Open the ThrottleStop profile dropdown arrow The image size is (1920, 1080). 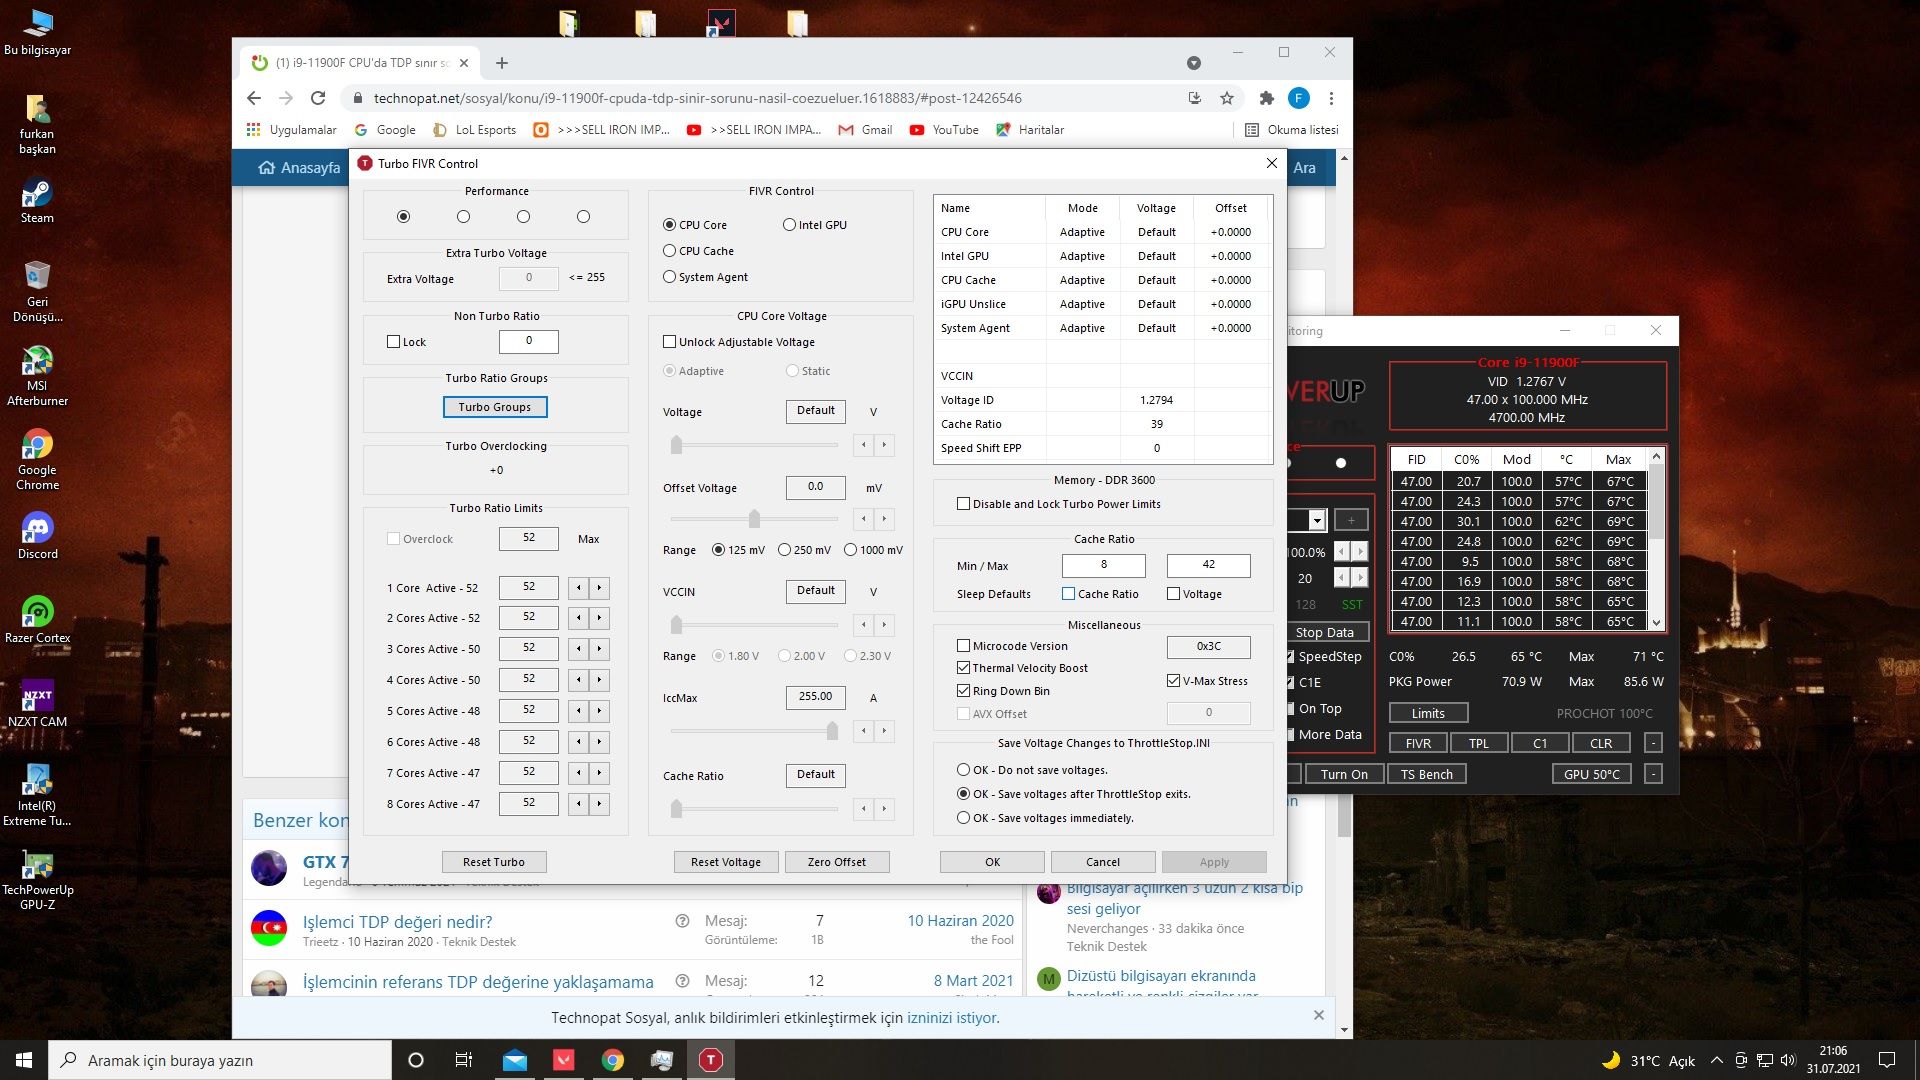[1317, 520]
